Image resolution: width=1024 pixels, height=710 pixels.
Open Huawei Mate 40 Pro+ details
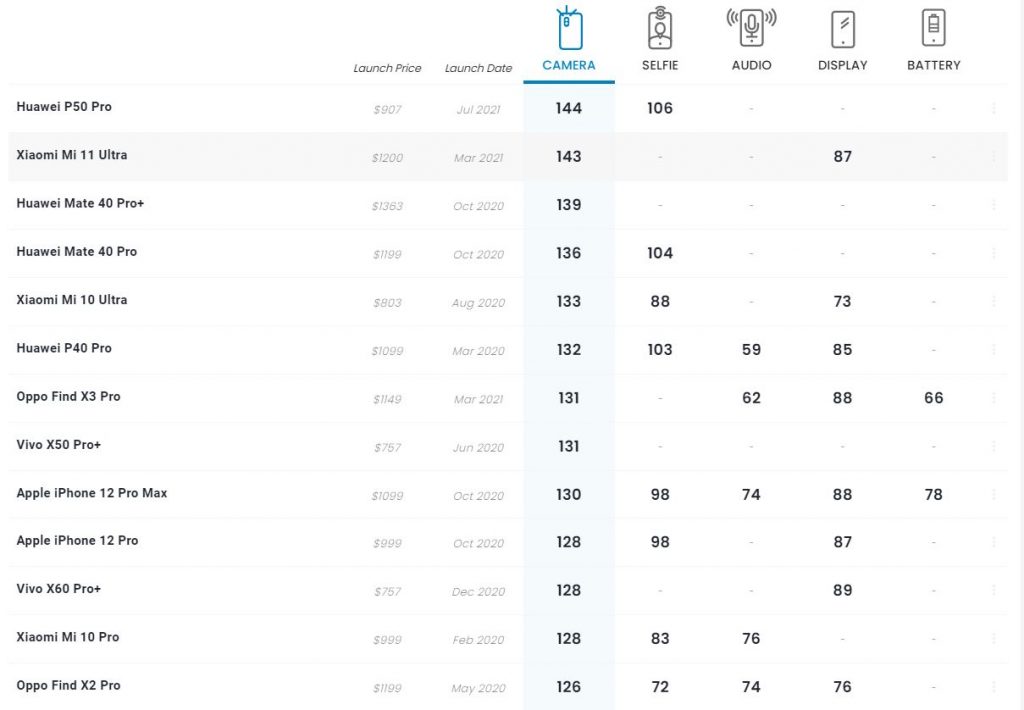(x=80, y=203)
